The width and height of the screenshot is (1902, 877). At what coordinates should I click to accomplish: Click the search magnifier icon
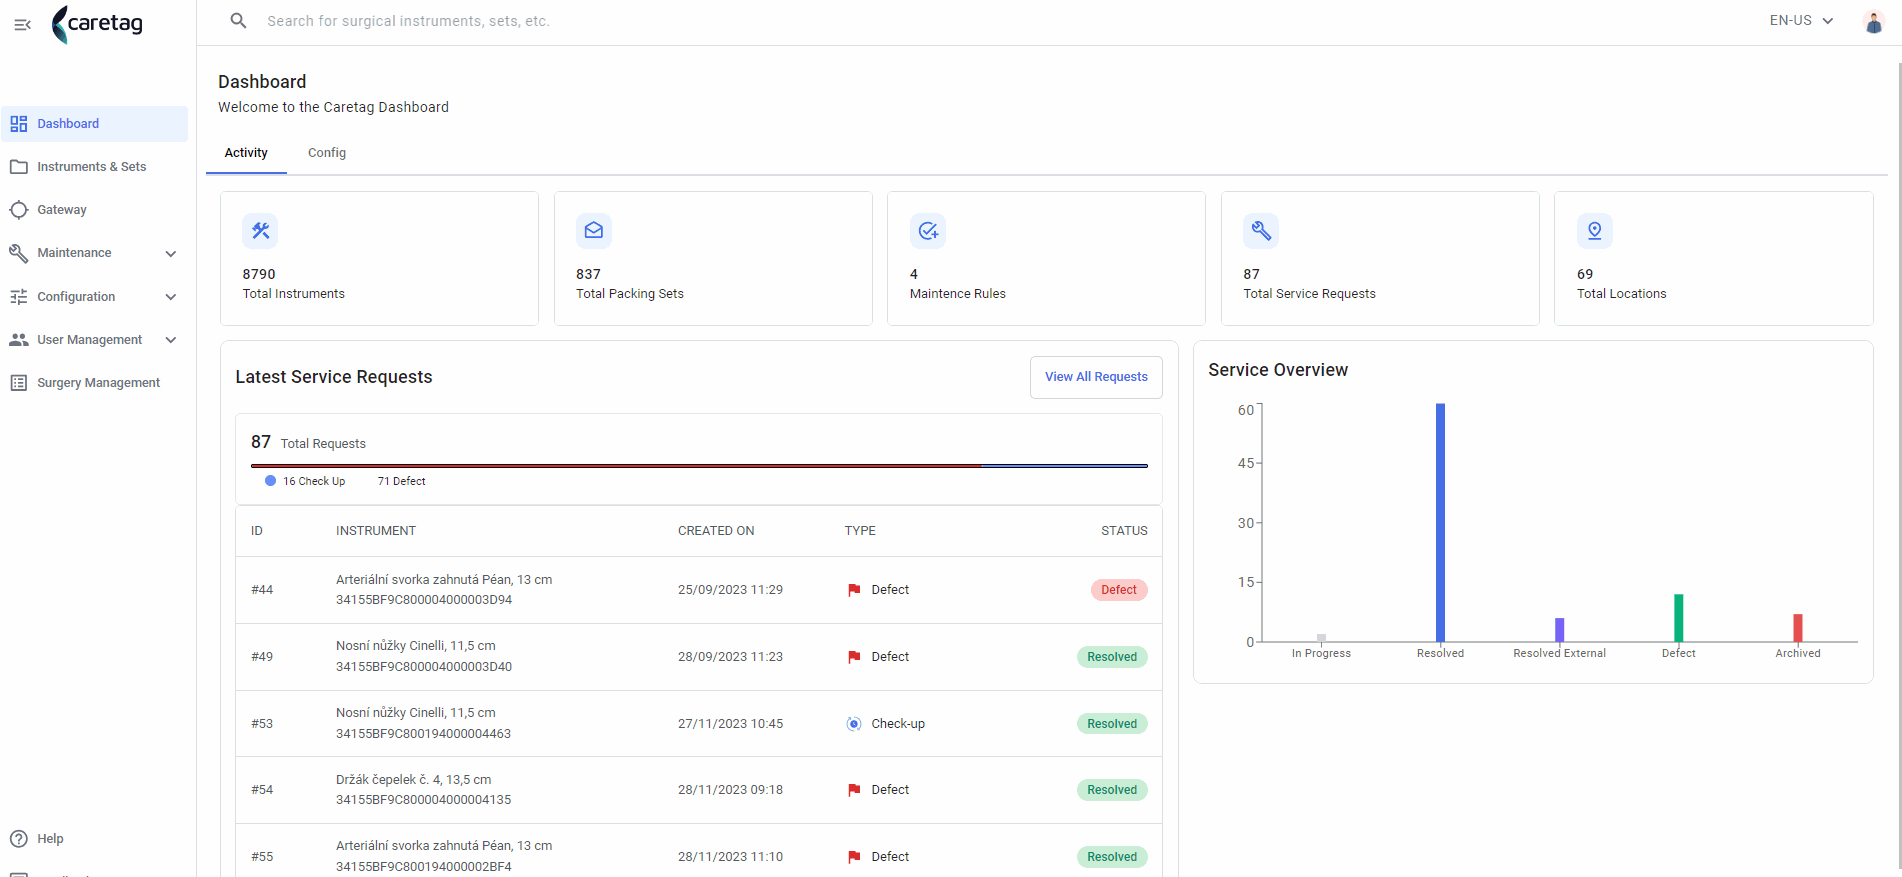click(x=238, y=20)
